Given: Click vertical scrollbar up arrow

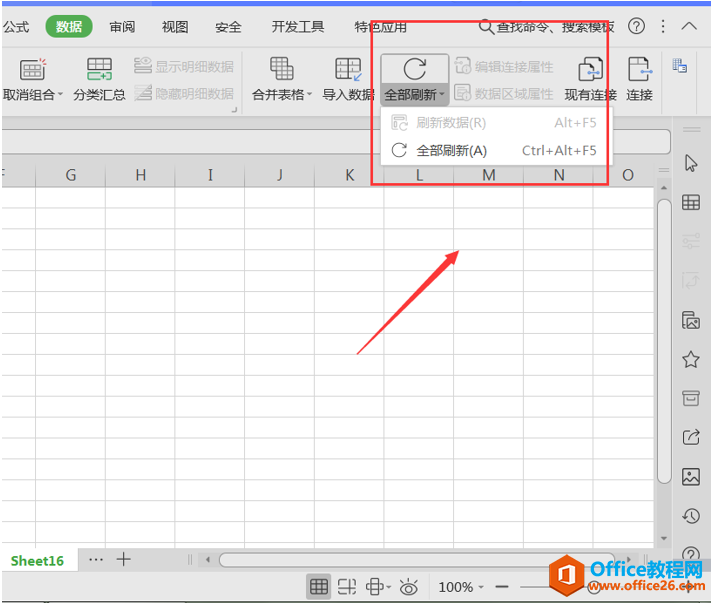Looking at the screenshot, I should (x=664, y=188).
